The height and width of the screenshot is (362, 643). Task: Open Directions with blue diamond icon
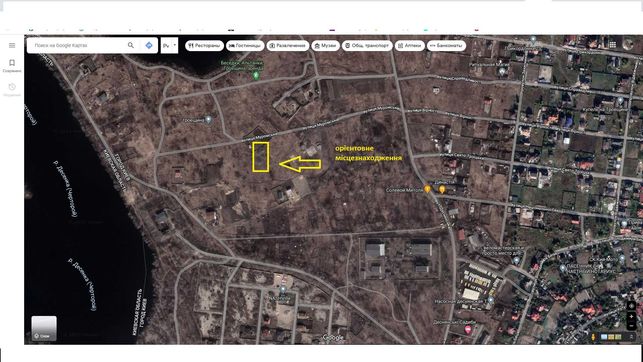(x=149, y=45)
